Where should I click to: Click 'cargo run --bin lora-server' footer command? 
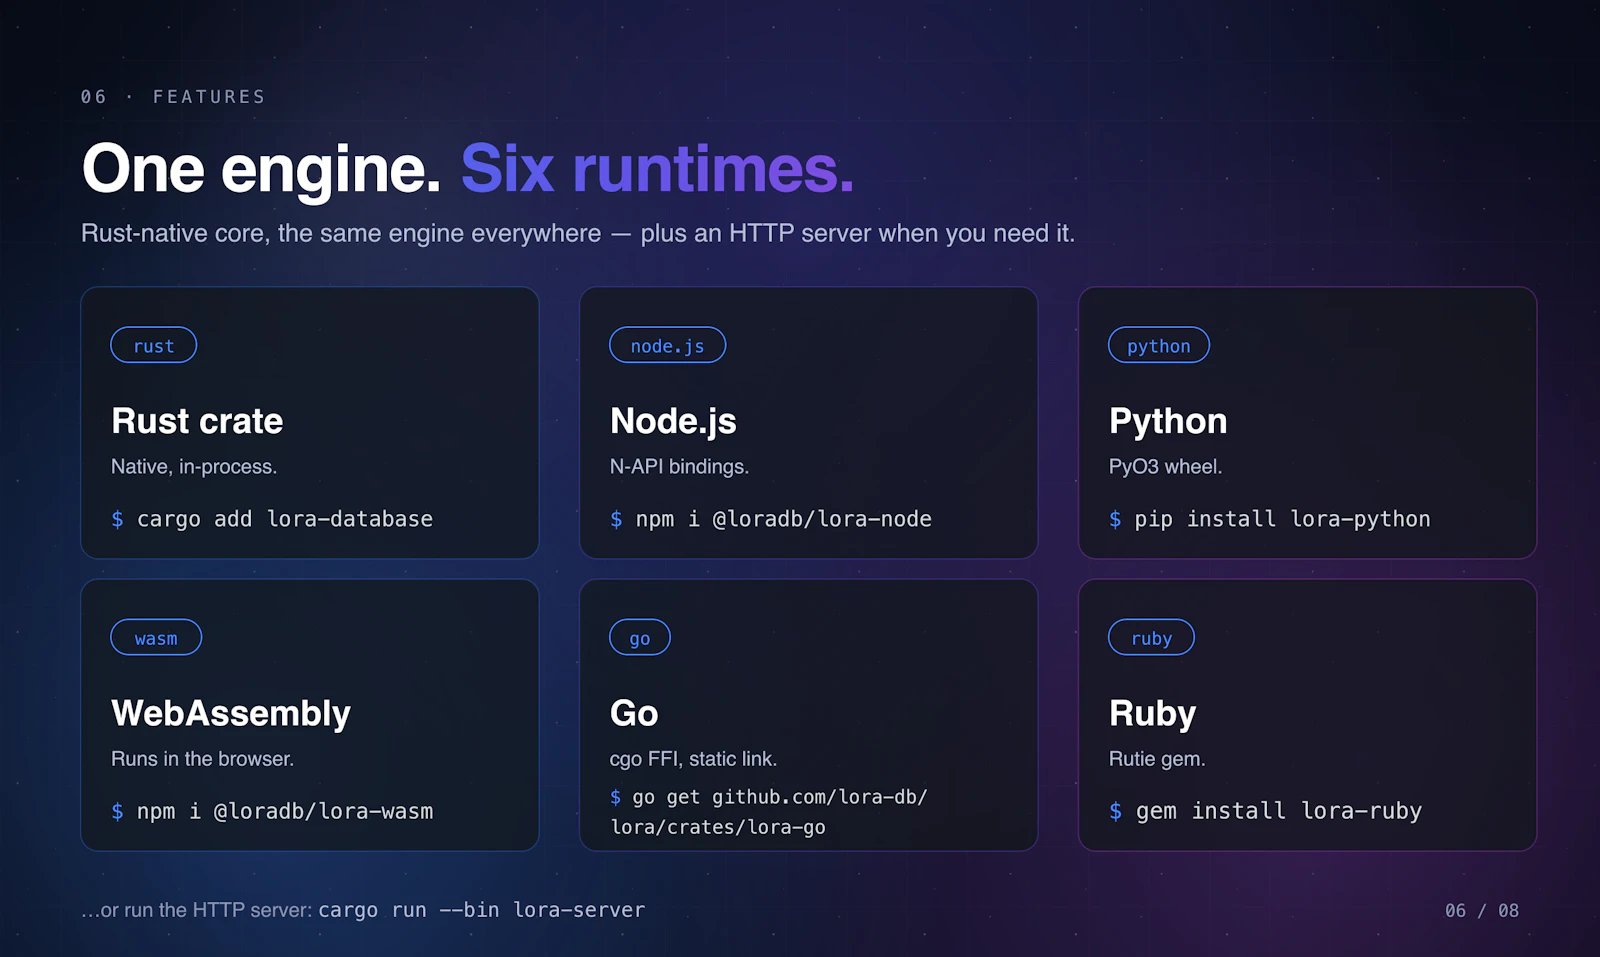pos(481,910)
